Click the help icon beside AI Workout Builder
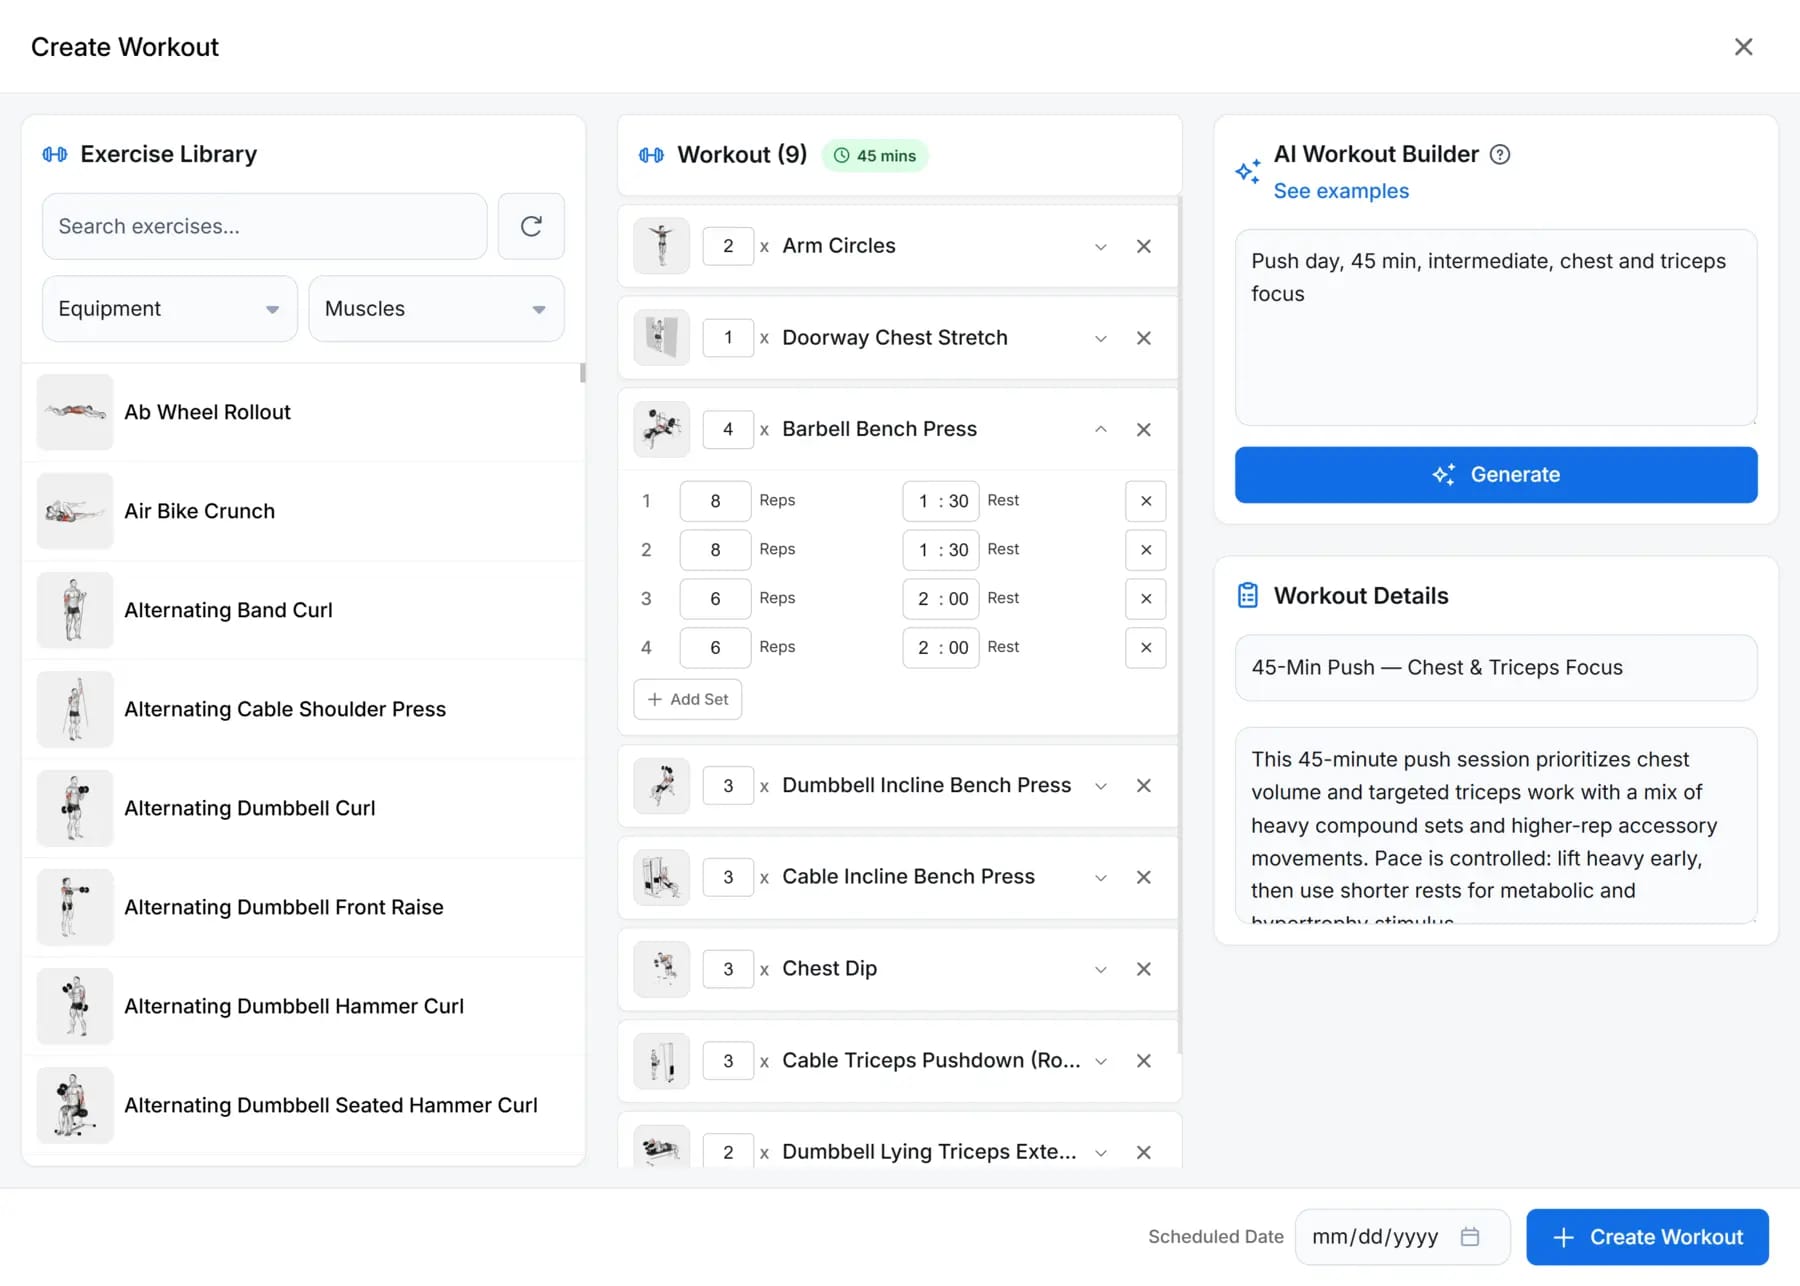Screen dimensions: 1800x1286 (1499, 154)
